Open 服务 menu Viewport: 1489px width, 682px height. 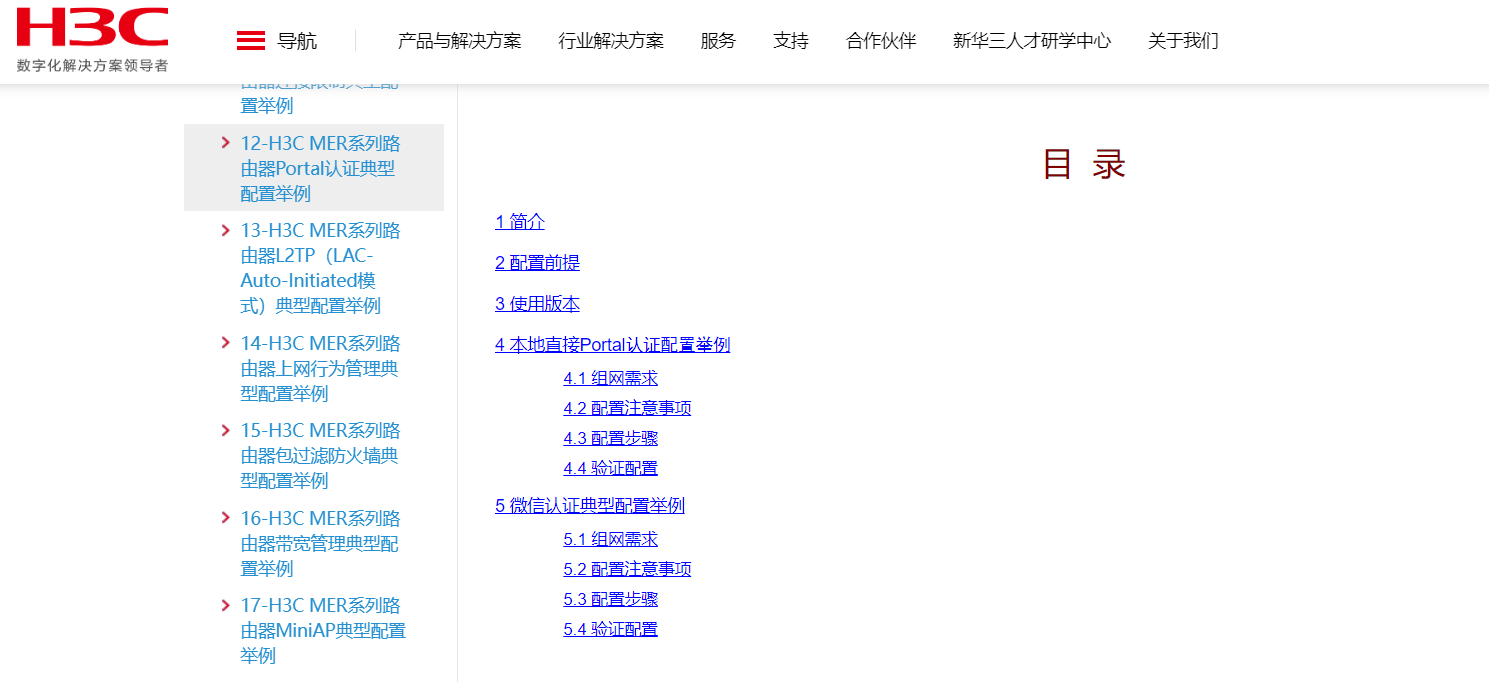(x=718, y=41)
